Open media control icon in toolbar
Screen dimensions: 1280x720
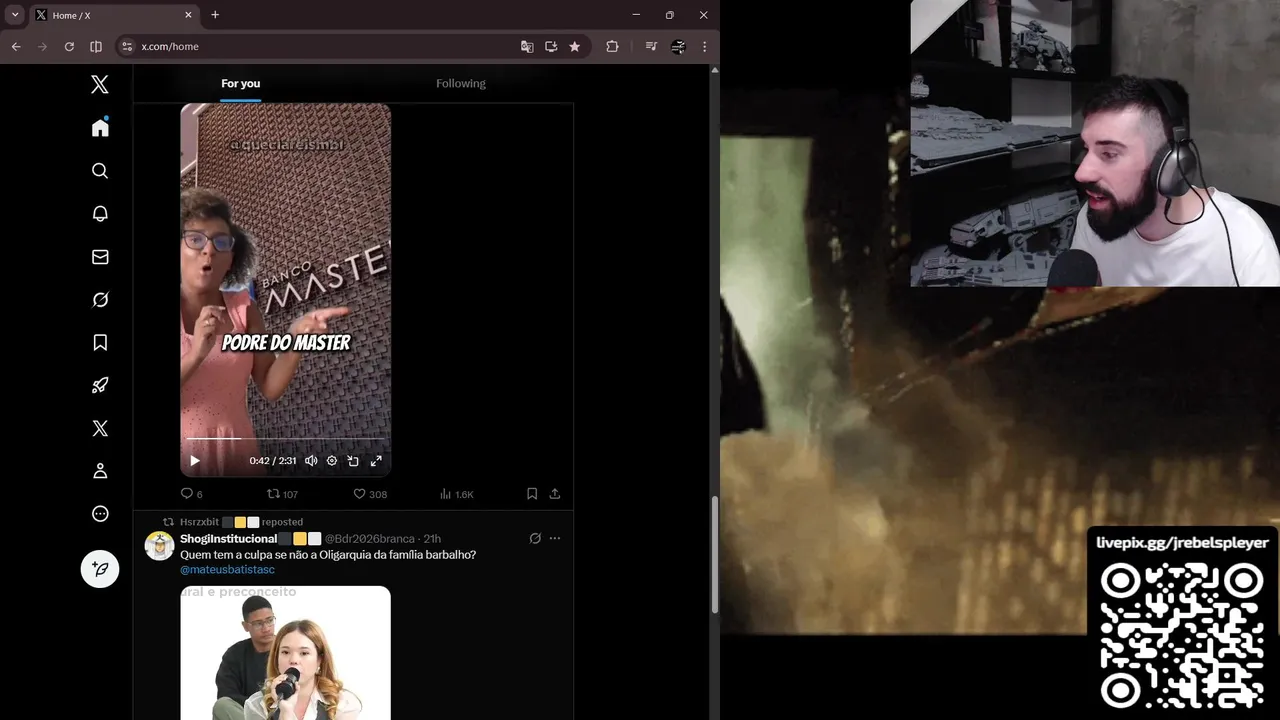click(x=651, y=46)
